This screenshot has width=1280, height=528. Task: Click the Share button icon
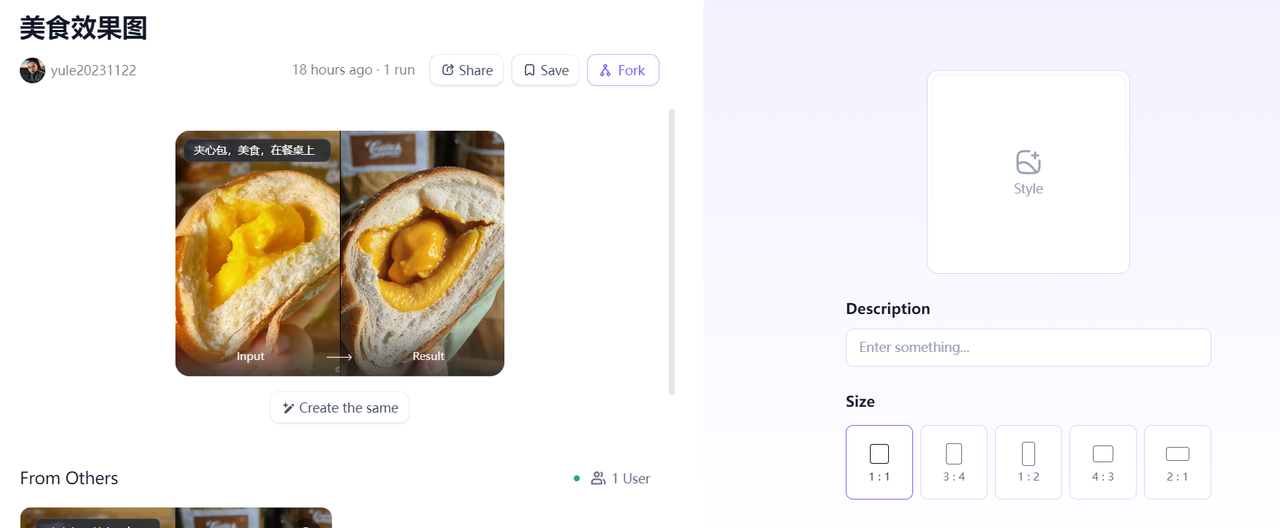click(x=448, y=70)
